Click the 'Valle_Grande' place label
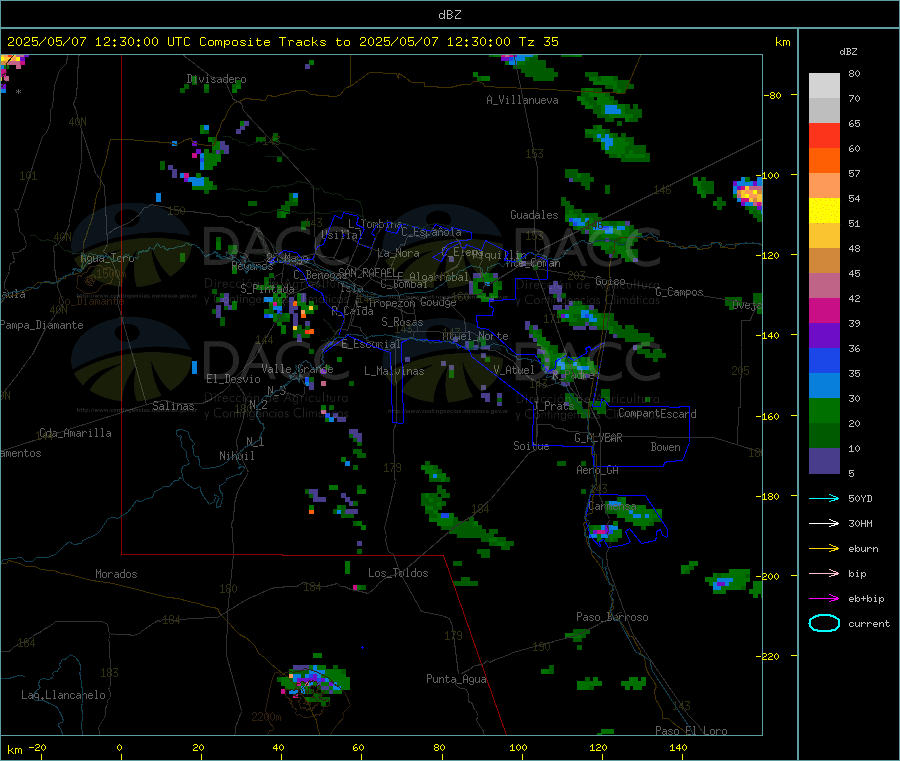 (x=297, y=369)
